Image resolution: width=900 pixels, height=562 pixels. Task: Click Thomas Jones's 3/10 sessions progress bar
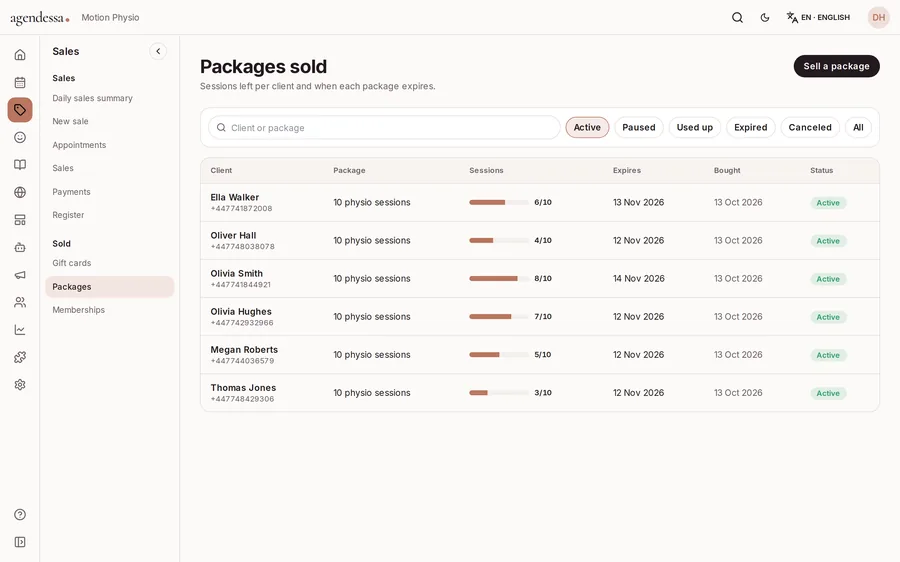(499, 393)
